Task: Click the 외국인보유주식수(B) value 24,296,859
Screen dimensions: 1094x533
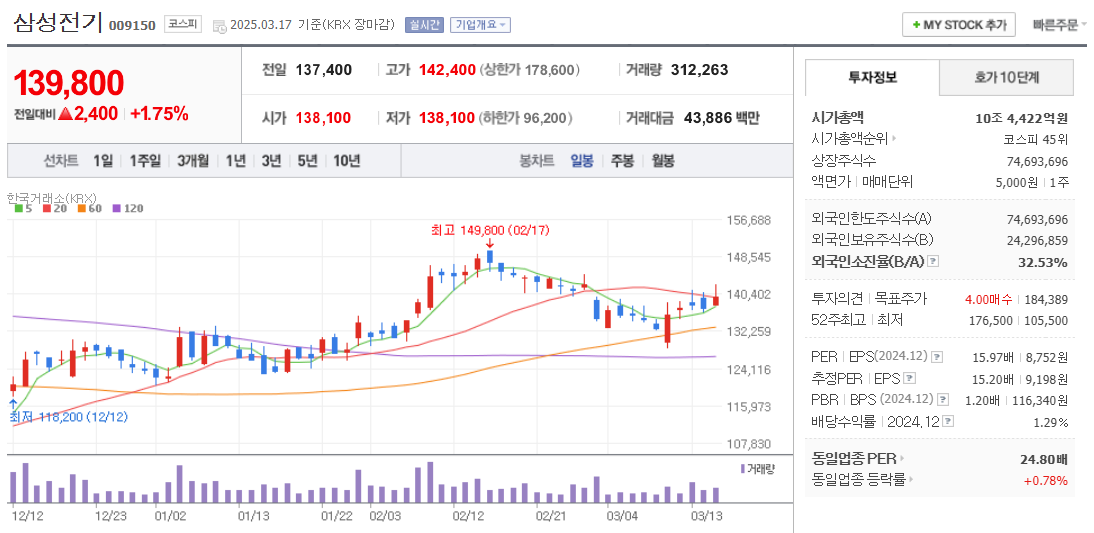Action: tap(1037, 239)
